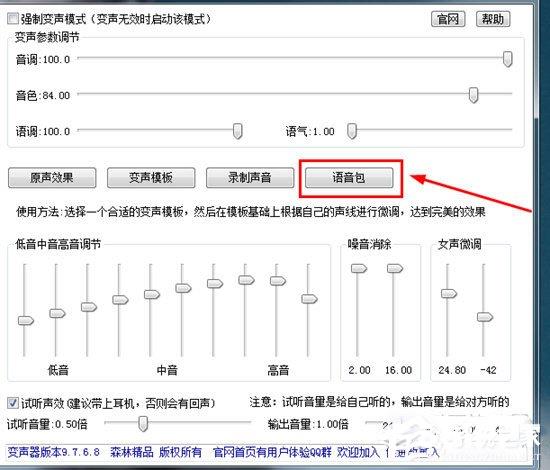Open the 官网 website button

(448, 19)
